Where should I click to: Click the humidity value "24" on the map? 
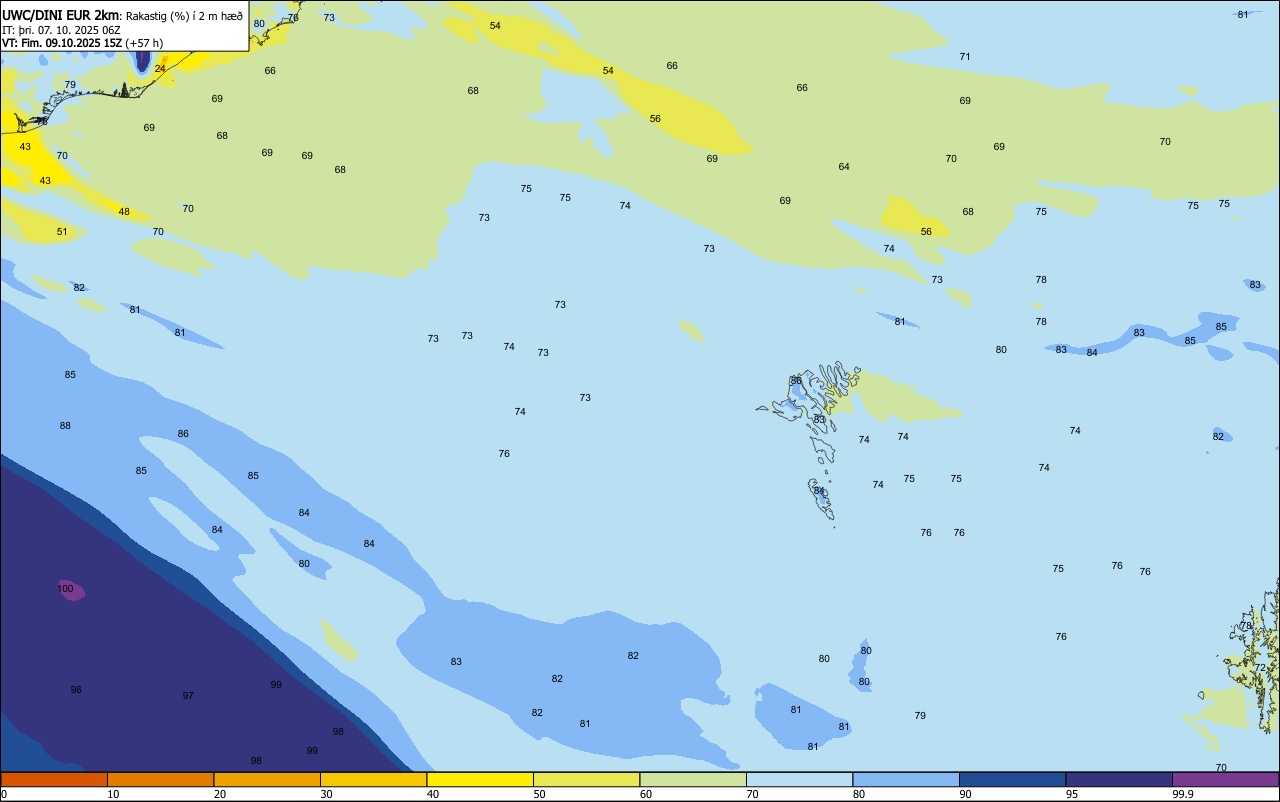tap(160, 69)
